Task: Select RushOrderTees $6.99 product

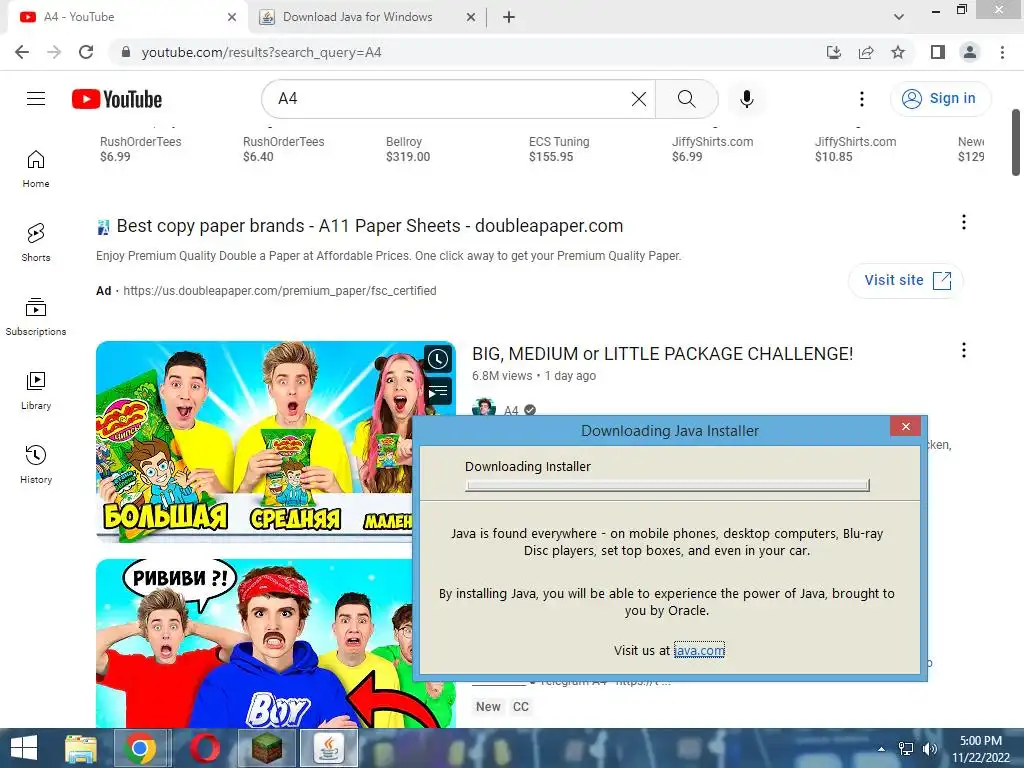Action: tap(140, 149)
